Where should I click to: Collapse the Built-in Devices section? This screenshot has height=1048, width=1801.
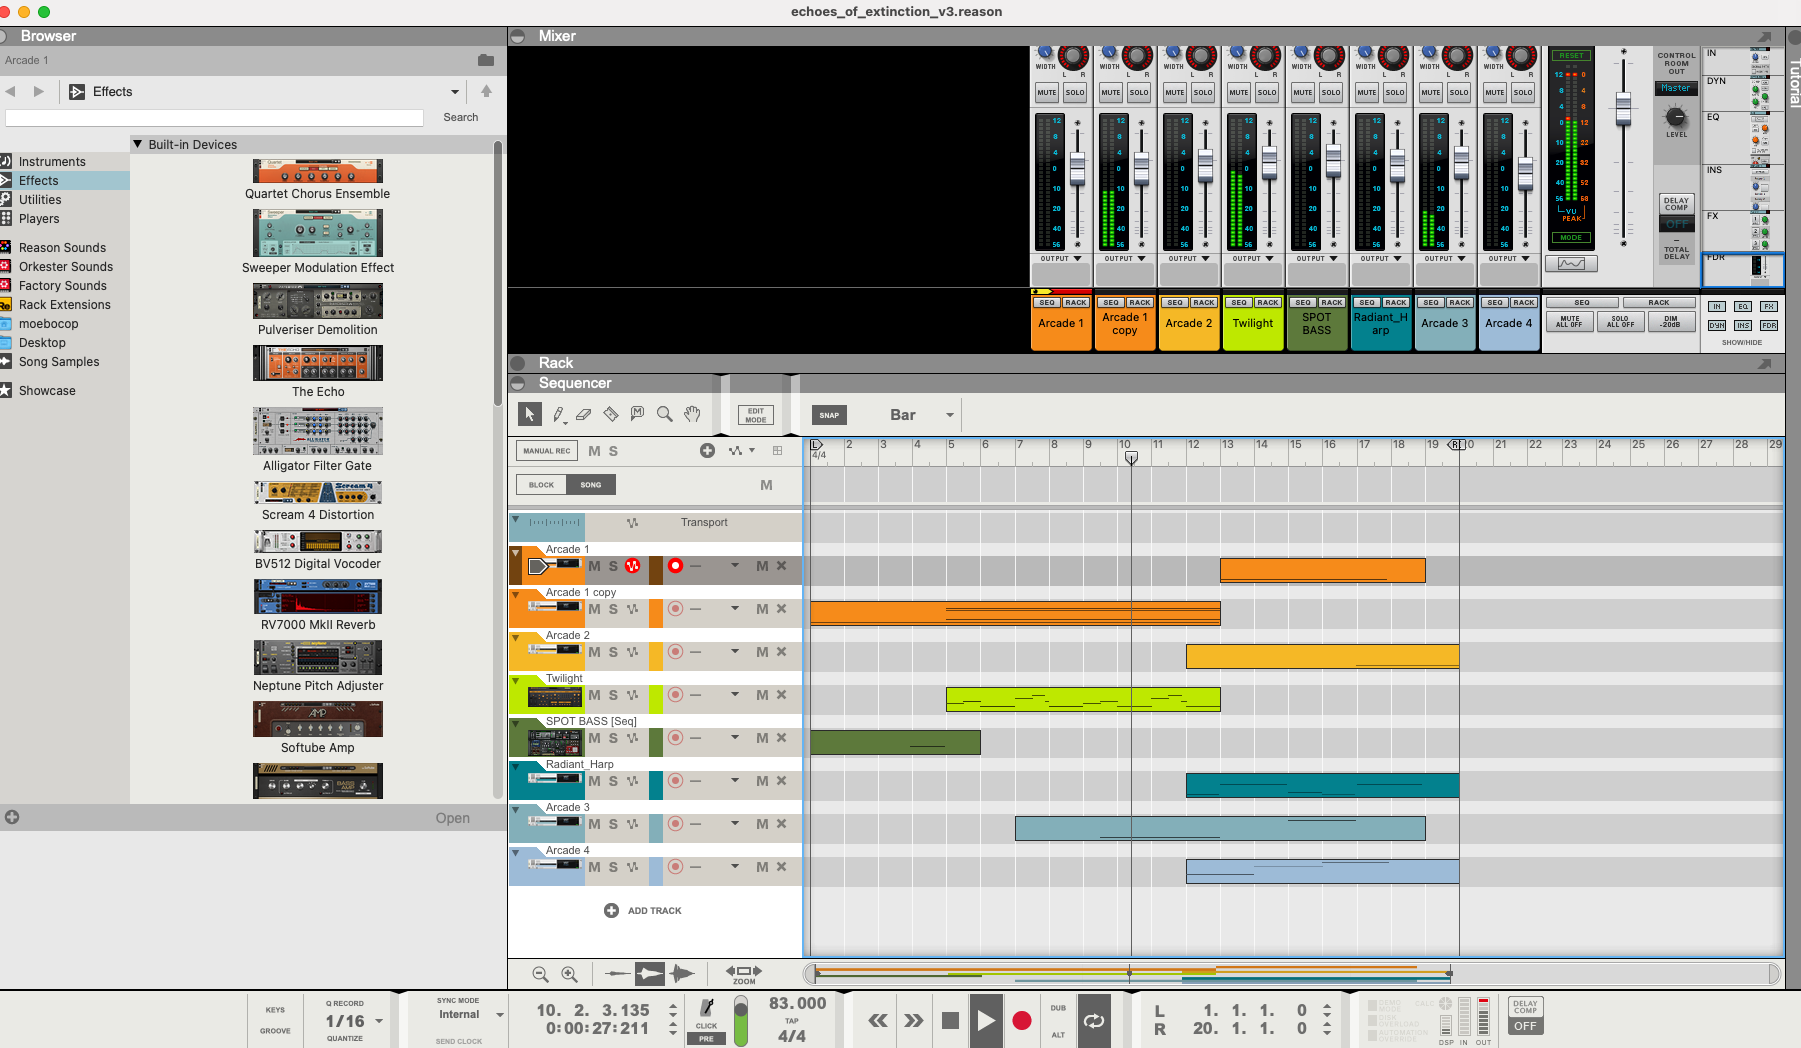click(138, 144)
